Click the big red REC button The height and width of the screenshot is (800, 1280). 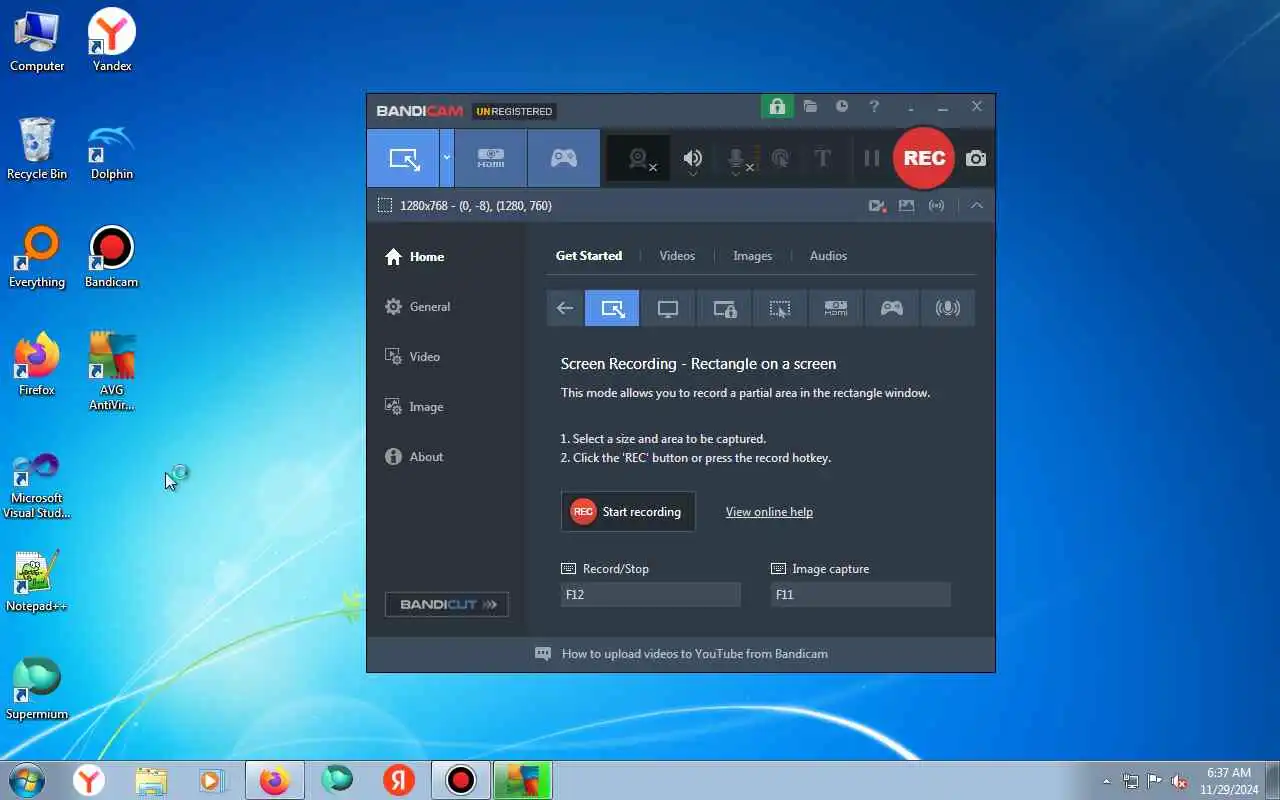coord(924,158)
